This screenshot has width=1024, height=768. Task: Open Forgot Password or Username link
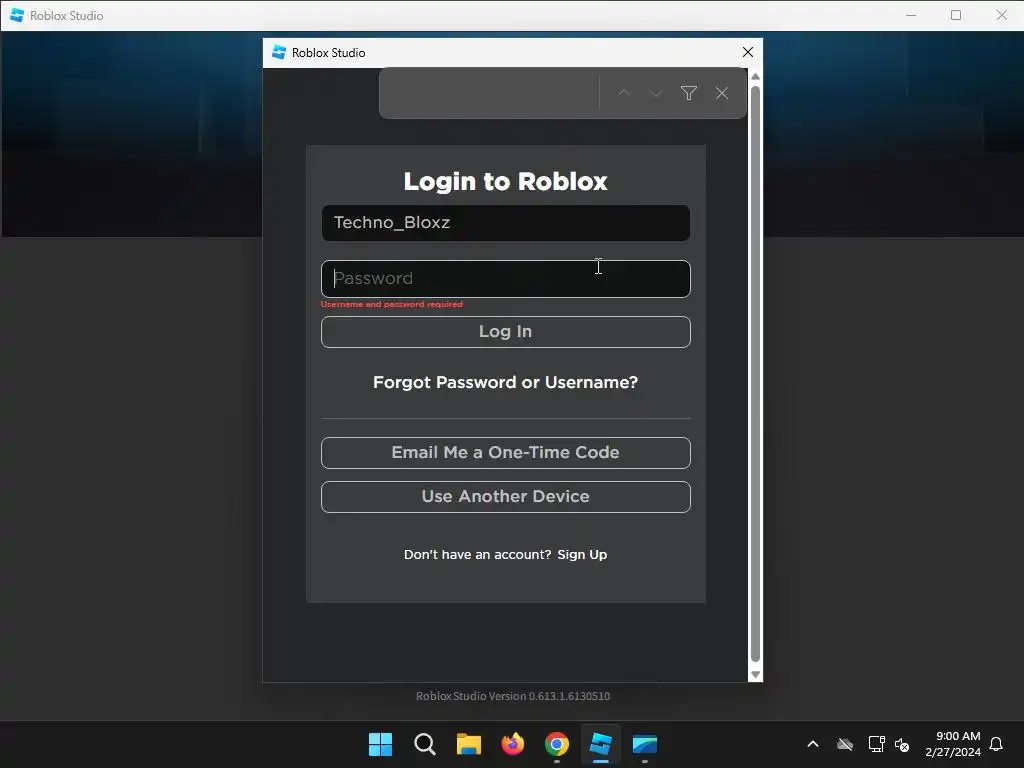(505, 382)
